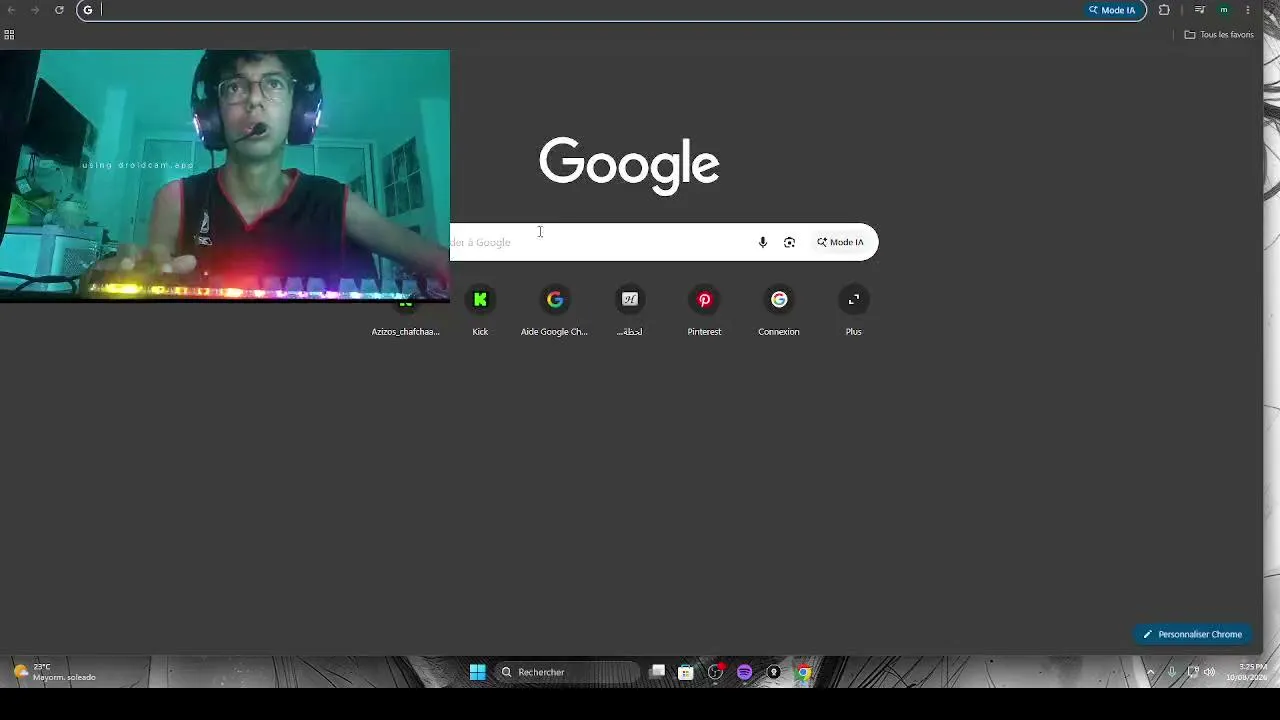Click Personnaliser Chrome button
Image resolution: width=1280 pixels, height=720 pixels.
pos(1192,634)
